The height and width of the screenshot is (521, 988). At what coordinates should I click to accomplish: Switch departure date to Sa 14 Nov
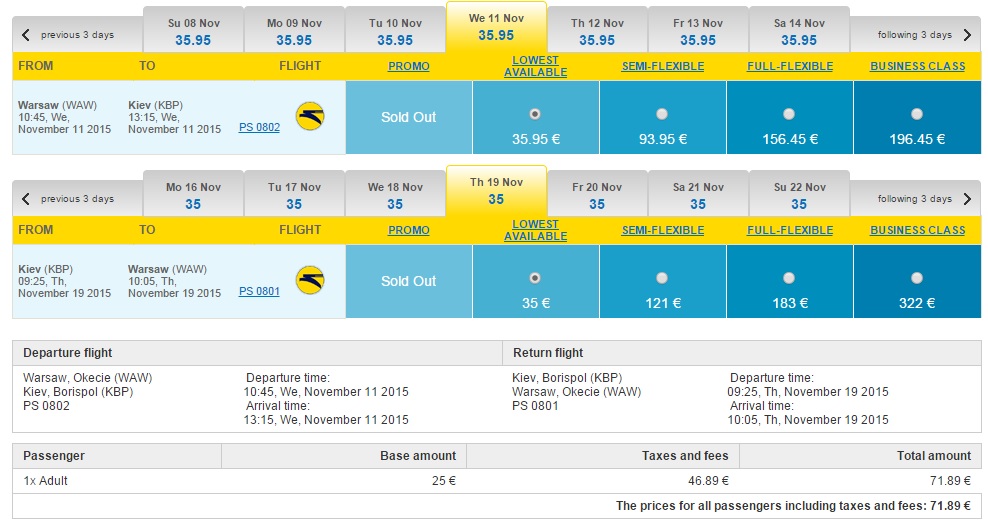click(x=799, y=31)
